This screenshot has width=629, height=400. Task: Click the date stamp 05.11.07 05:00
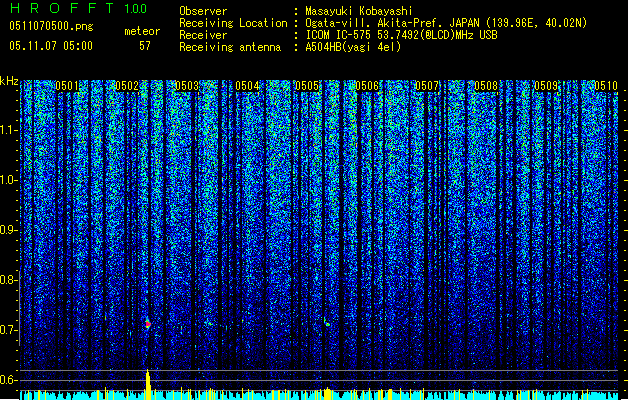pos(51,46)
